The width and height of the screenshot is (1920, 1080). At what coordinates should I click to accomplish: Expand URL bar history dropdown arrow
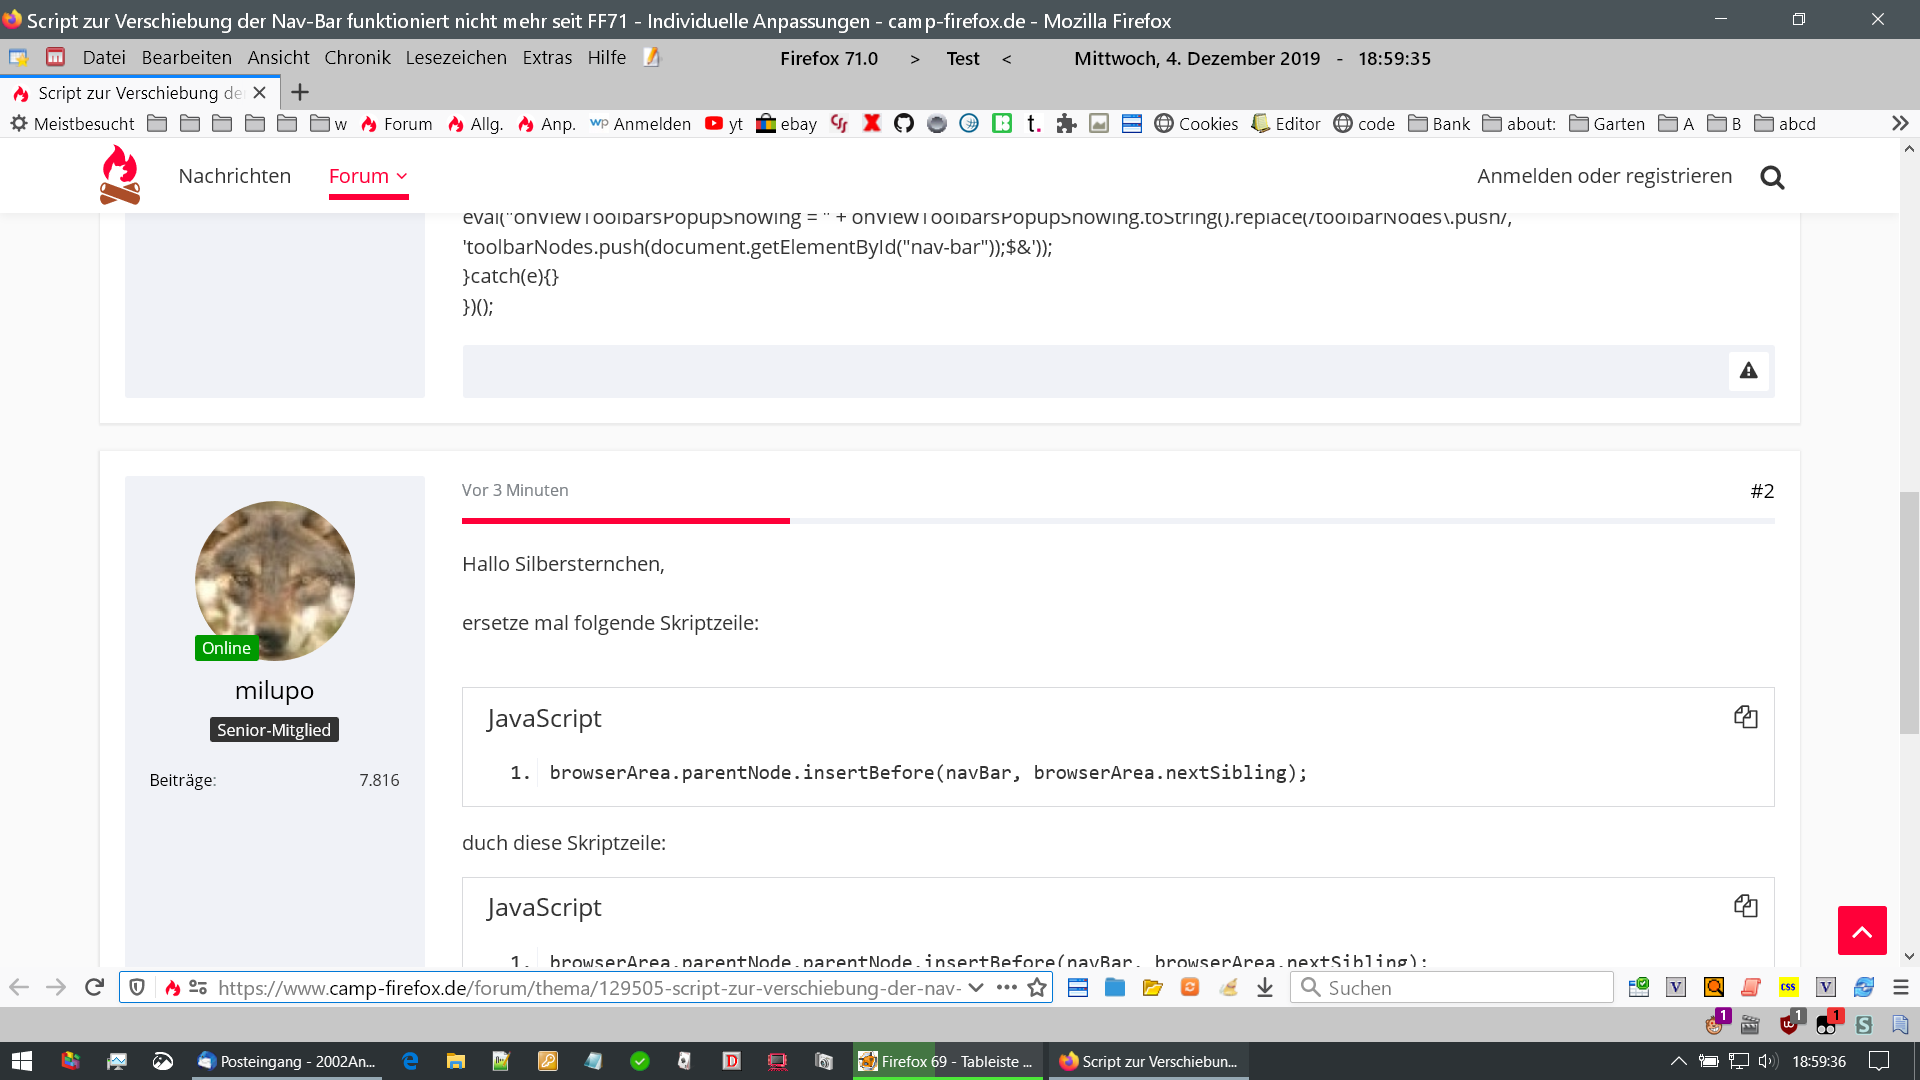pyautogui.click(x=976, y=988)
